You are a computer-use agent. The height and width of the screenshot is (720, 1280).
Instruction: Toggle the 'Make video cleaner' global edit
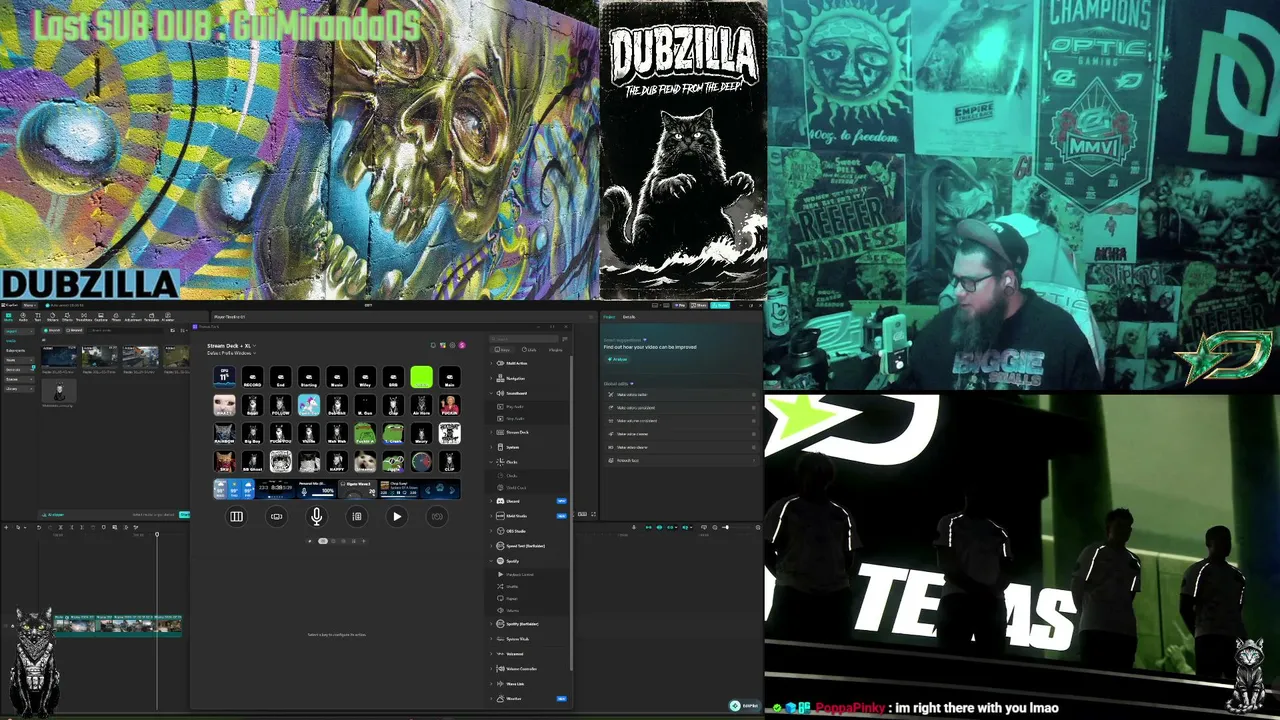click(x=682, y=447)
